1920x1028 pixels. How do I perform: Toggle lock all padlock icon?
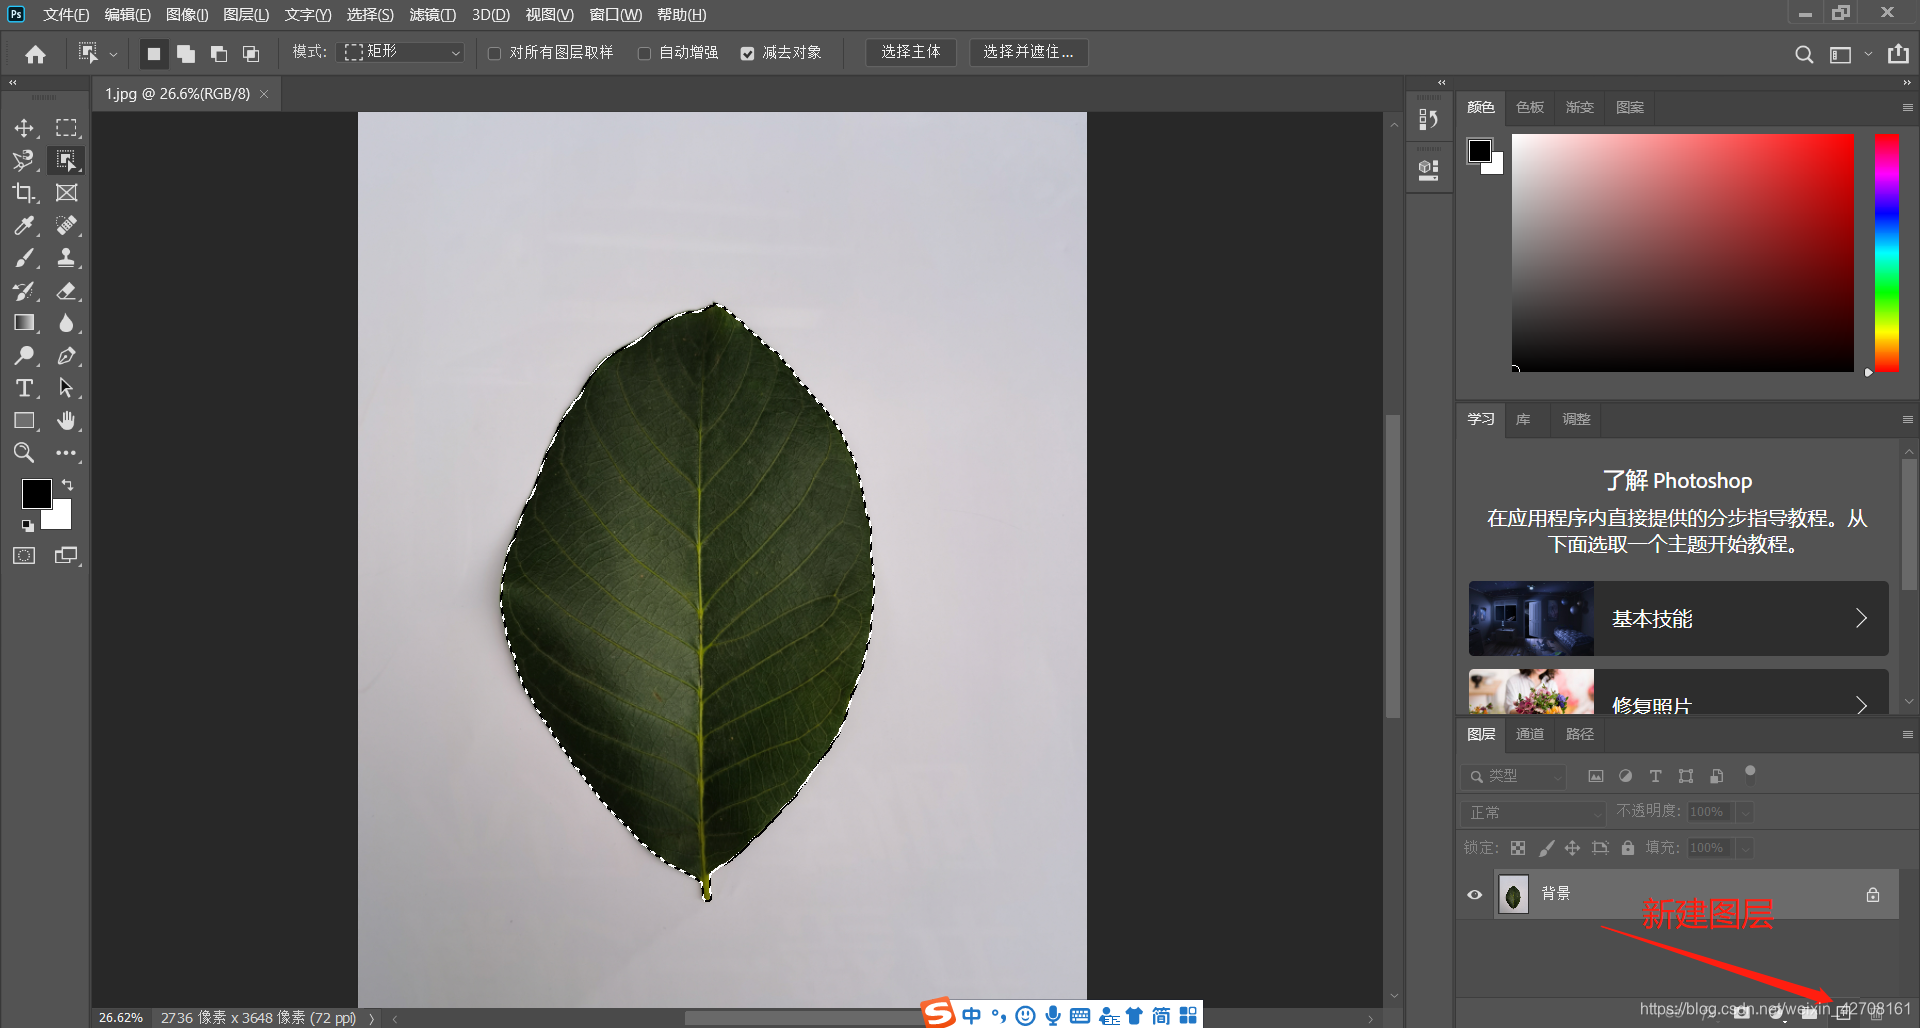[1628, 848]
